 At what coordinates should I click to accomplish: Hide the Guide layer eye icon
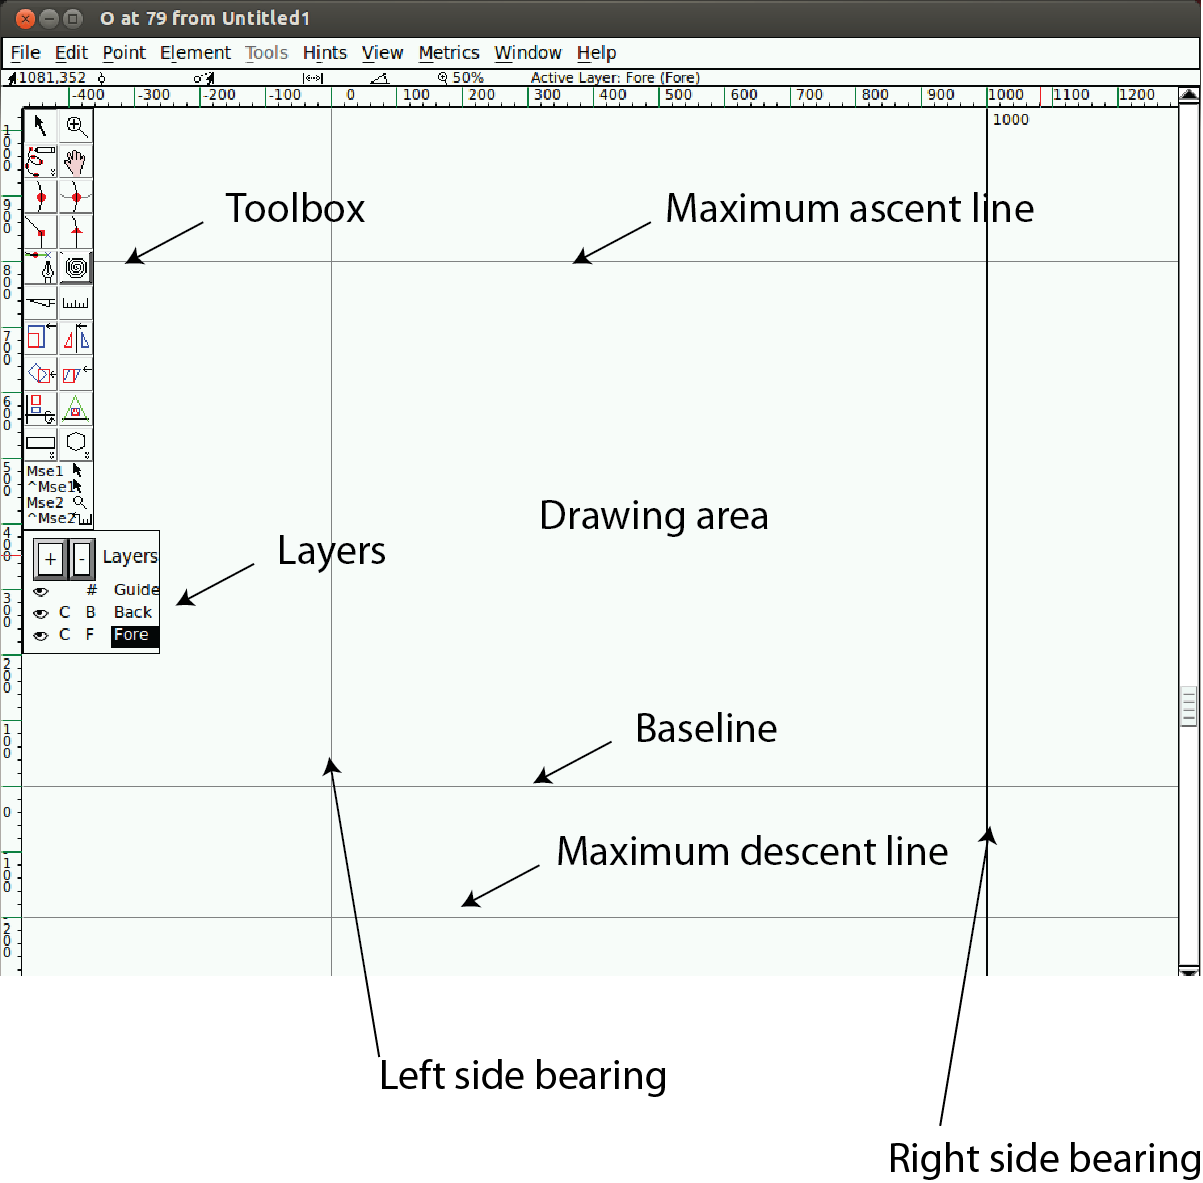coord(41,591)
